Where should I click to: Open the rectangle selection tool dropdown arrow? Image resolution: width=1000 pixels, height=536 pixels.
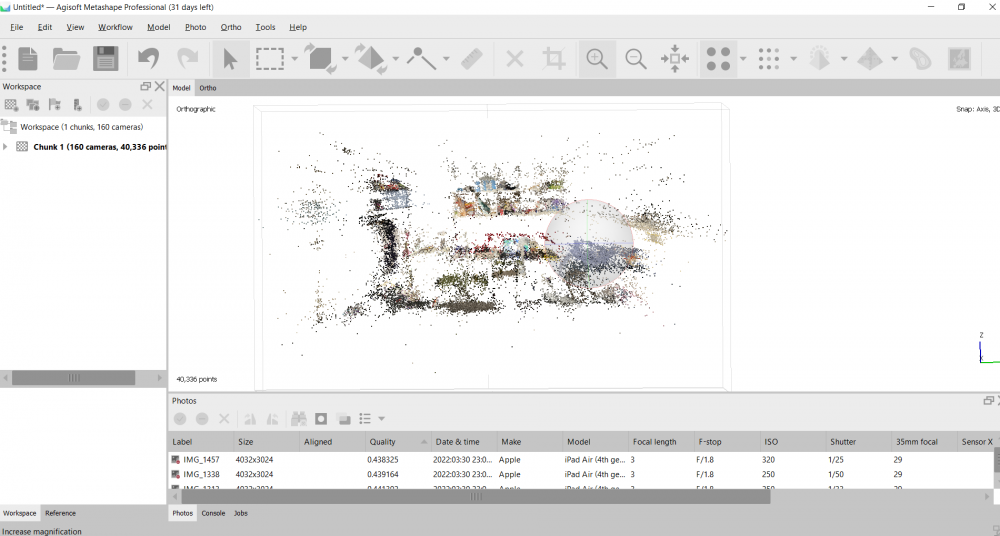tap(295, 60)
